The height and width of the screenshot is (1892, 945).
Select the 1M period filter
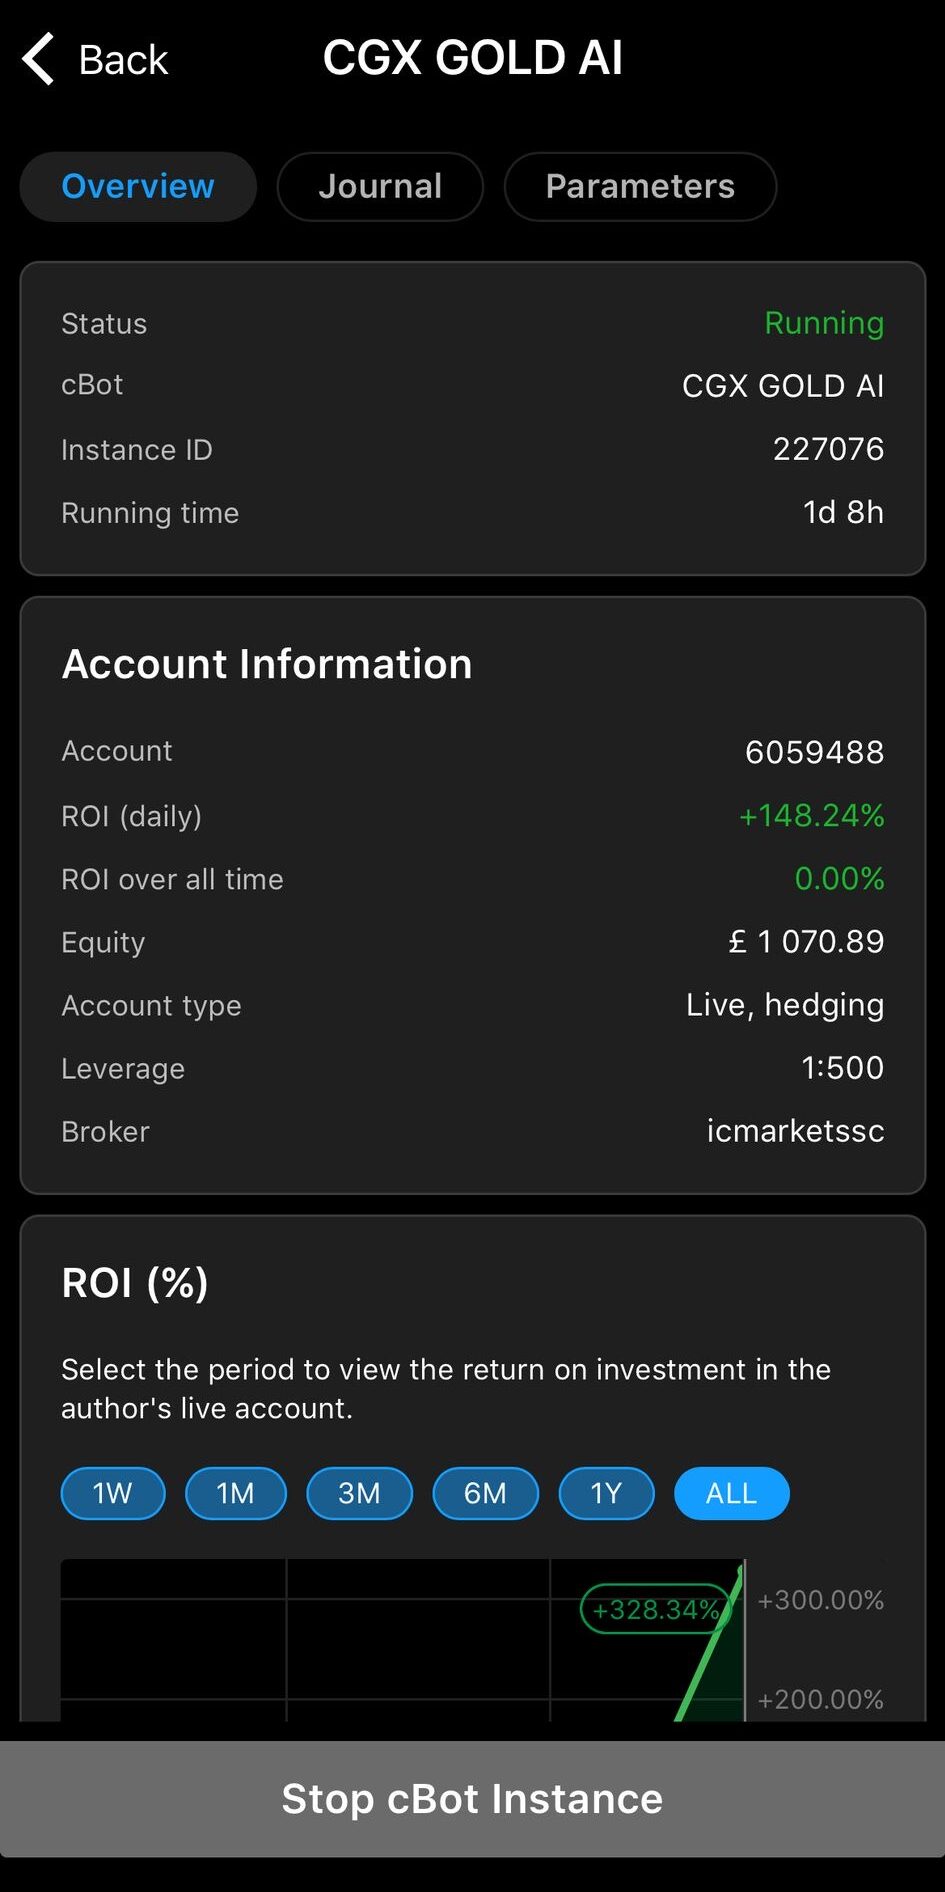[x=236, y=1493]
